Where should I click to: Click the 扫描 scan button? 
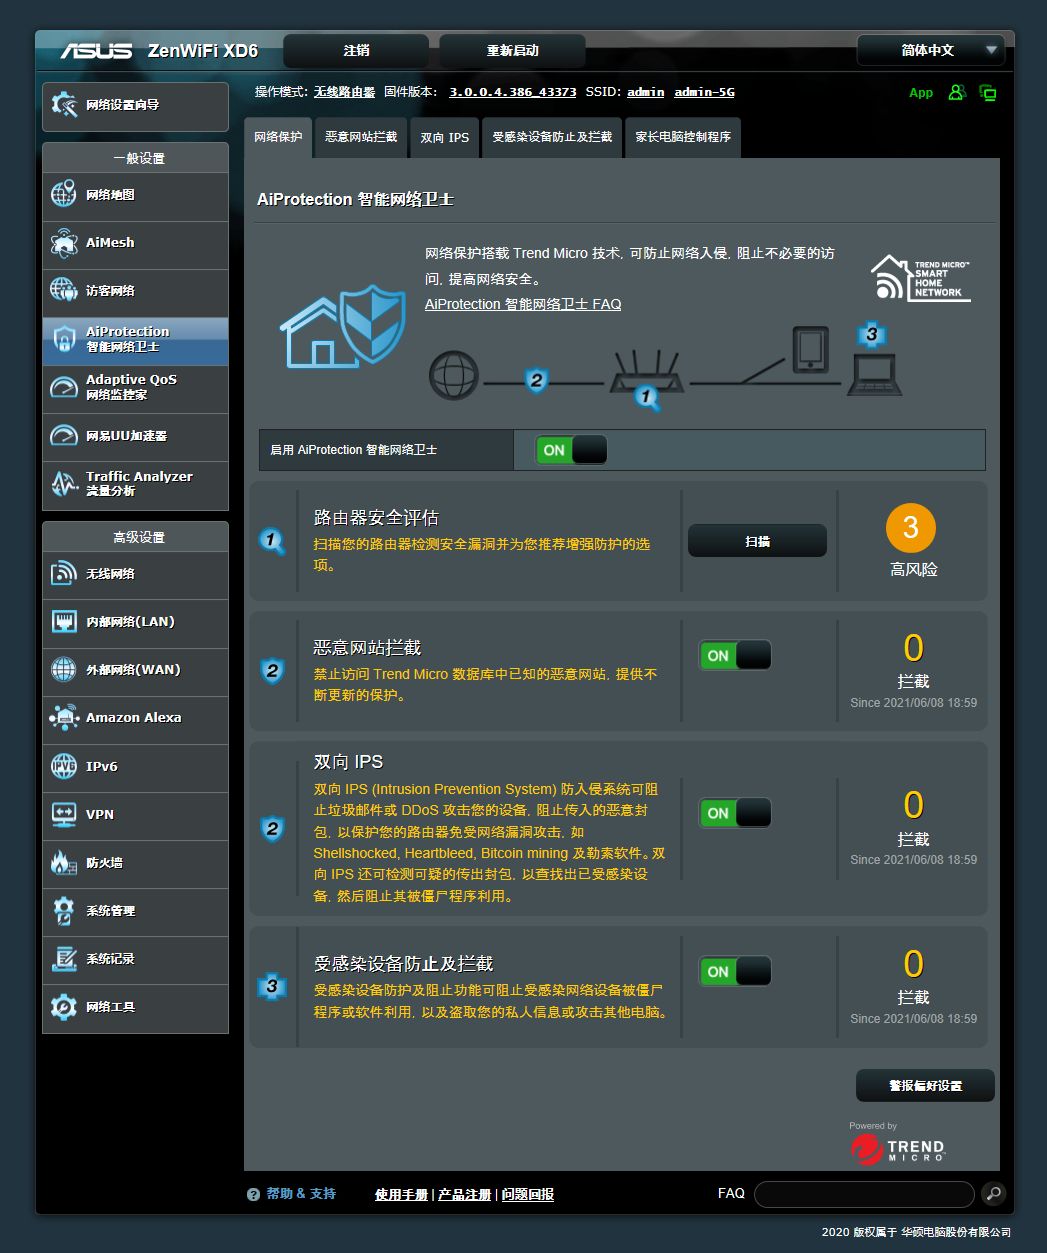tap(757, 541)
